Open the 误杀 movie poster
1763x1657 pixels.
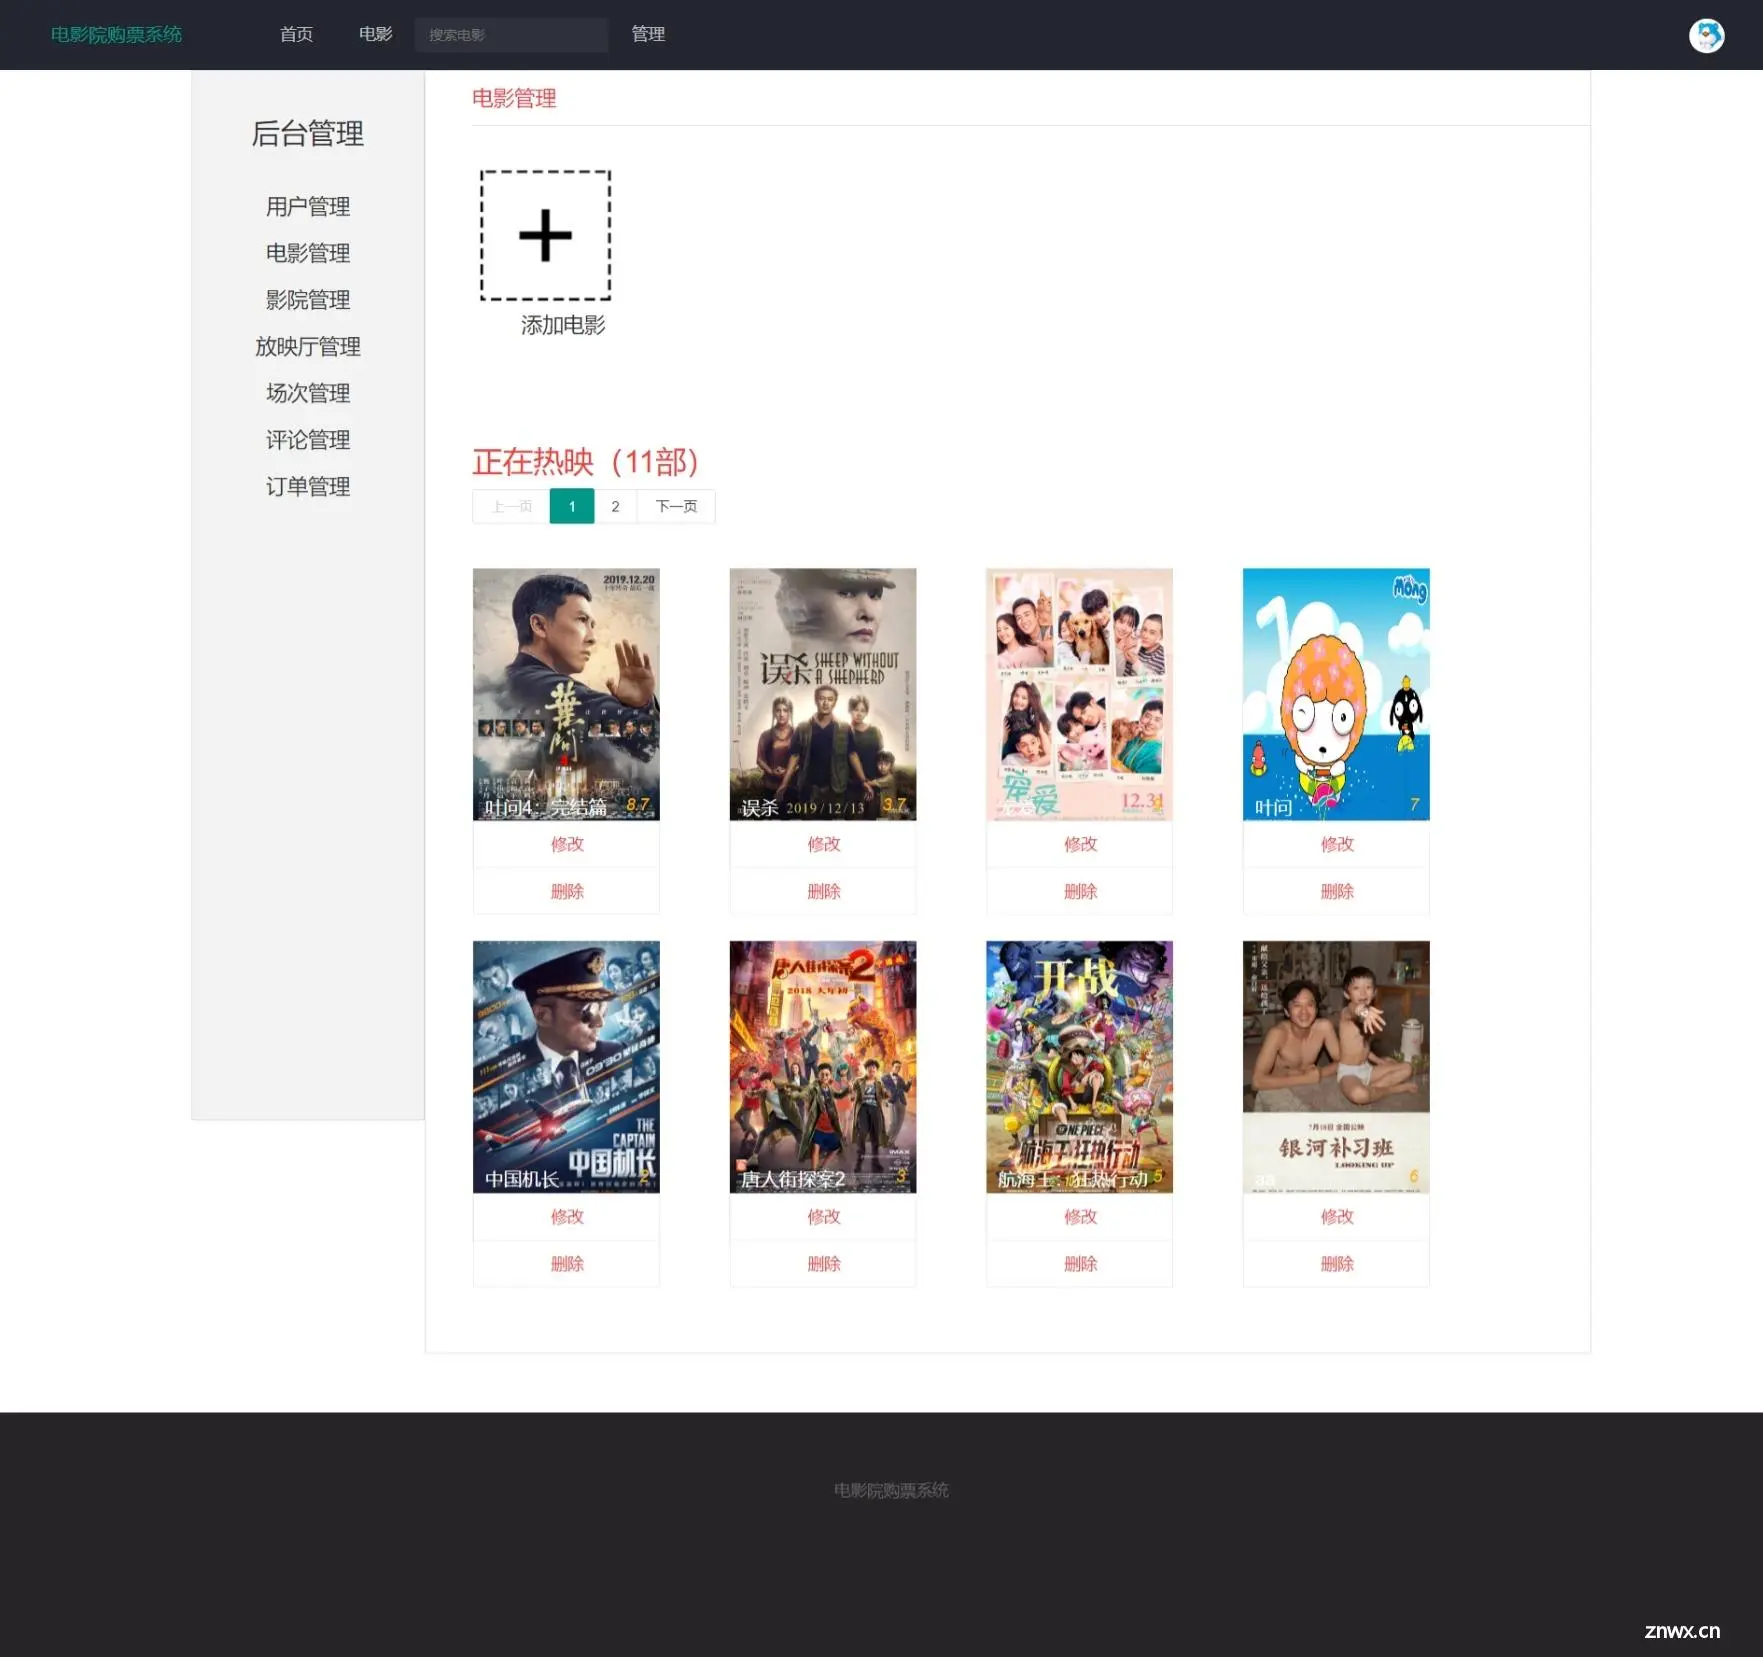823,694
